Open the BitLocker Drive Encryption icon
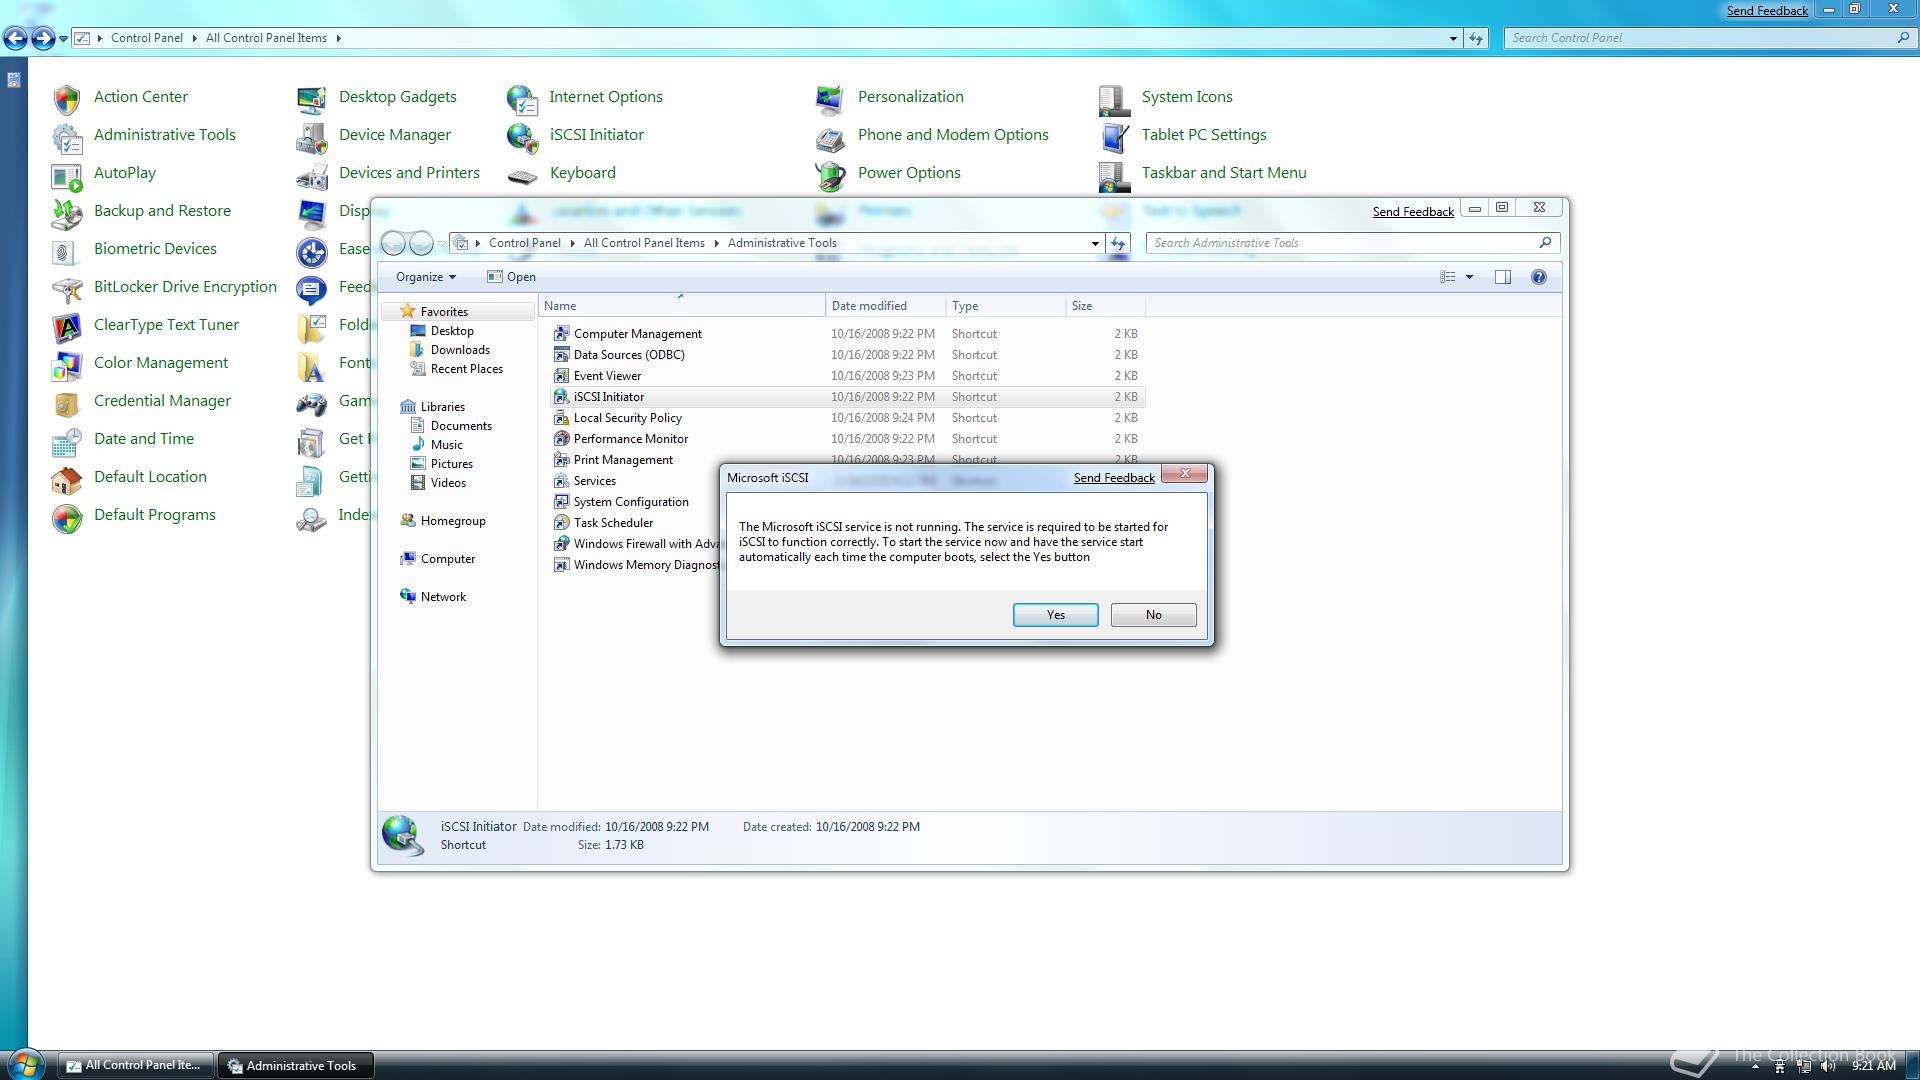The height and width of the screenshot is (1080, 1920). tap(66, 288)
